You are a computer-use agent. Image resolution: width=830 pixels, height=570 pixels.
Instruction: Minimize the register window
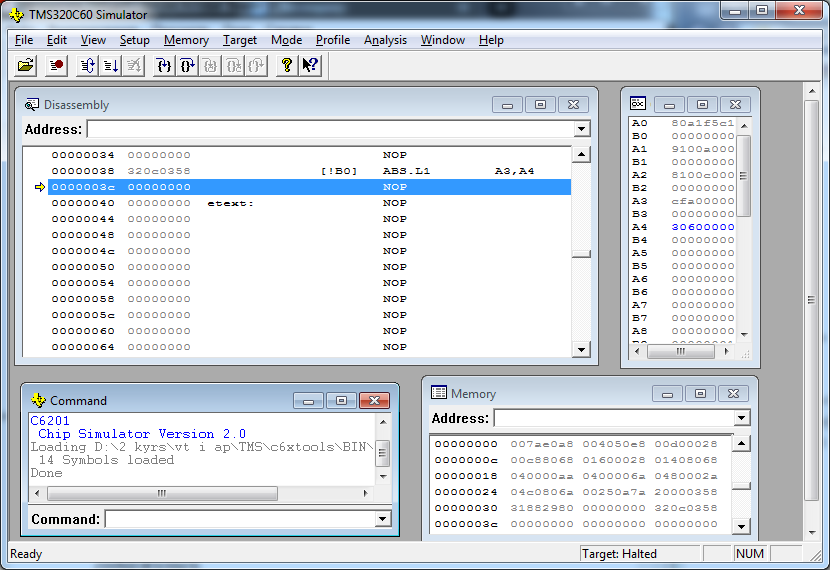coord(669,104)
